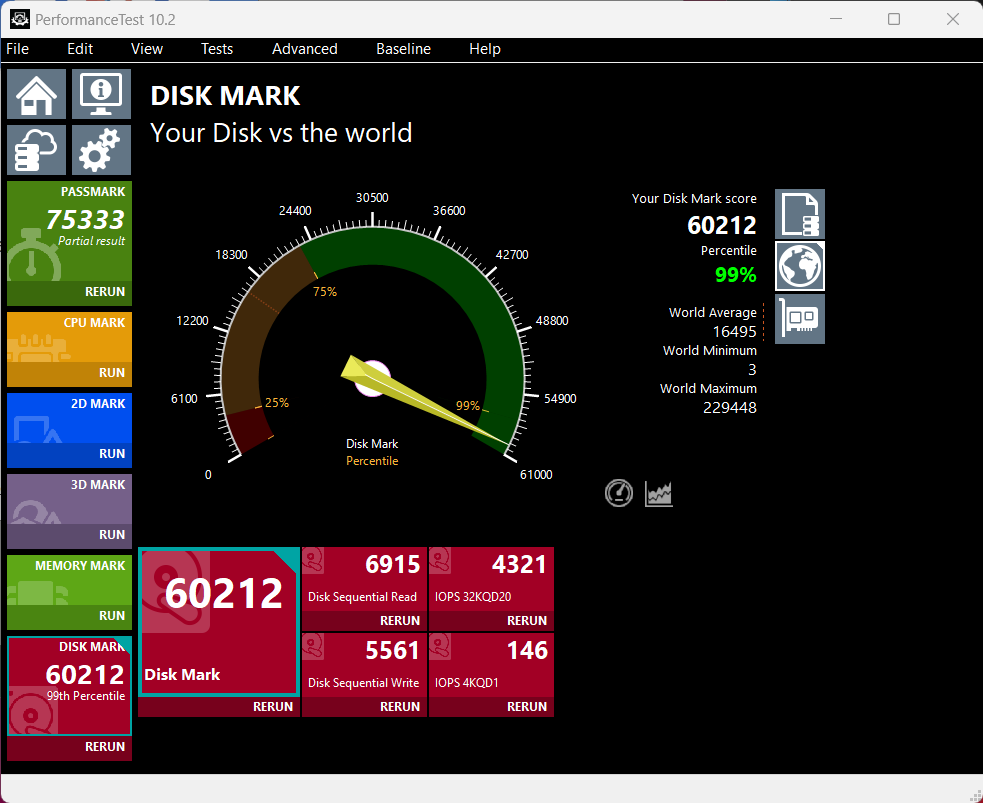
Task: Click the cloud baseline database icon
Action: [x=37, y=150]
